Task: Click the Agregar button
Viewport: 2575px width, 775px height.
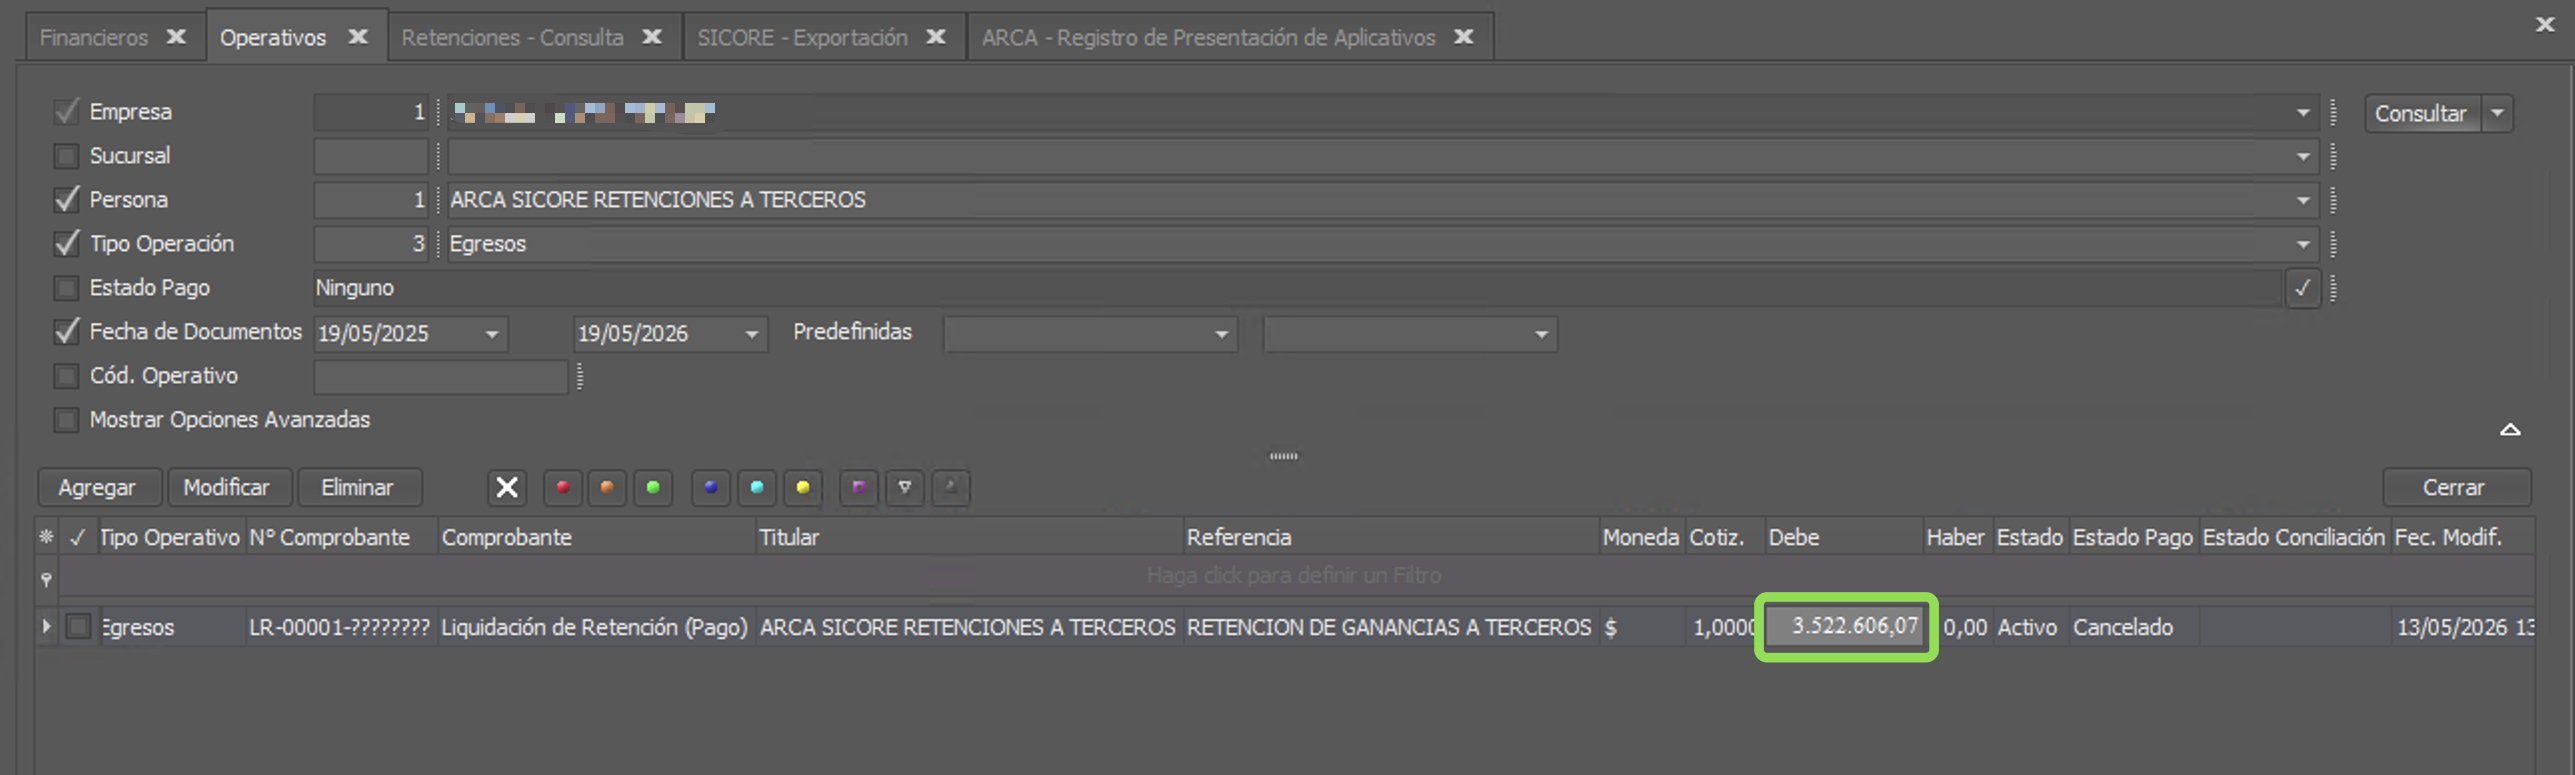Action: pos(97,487)
